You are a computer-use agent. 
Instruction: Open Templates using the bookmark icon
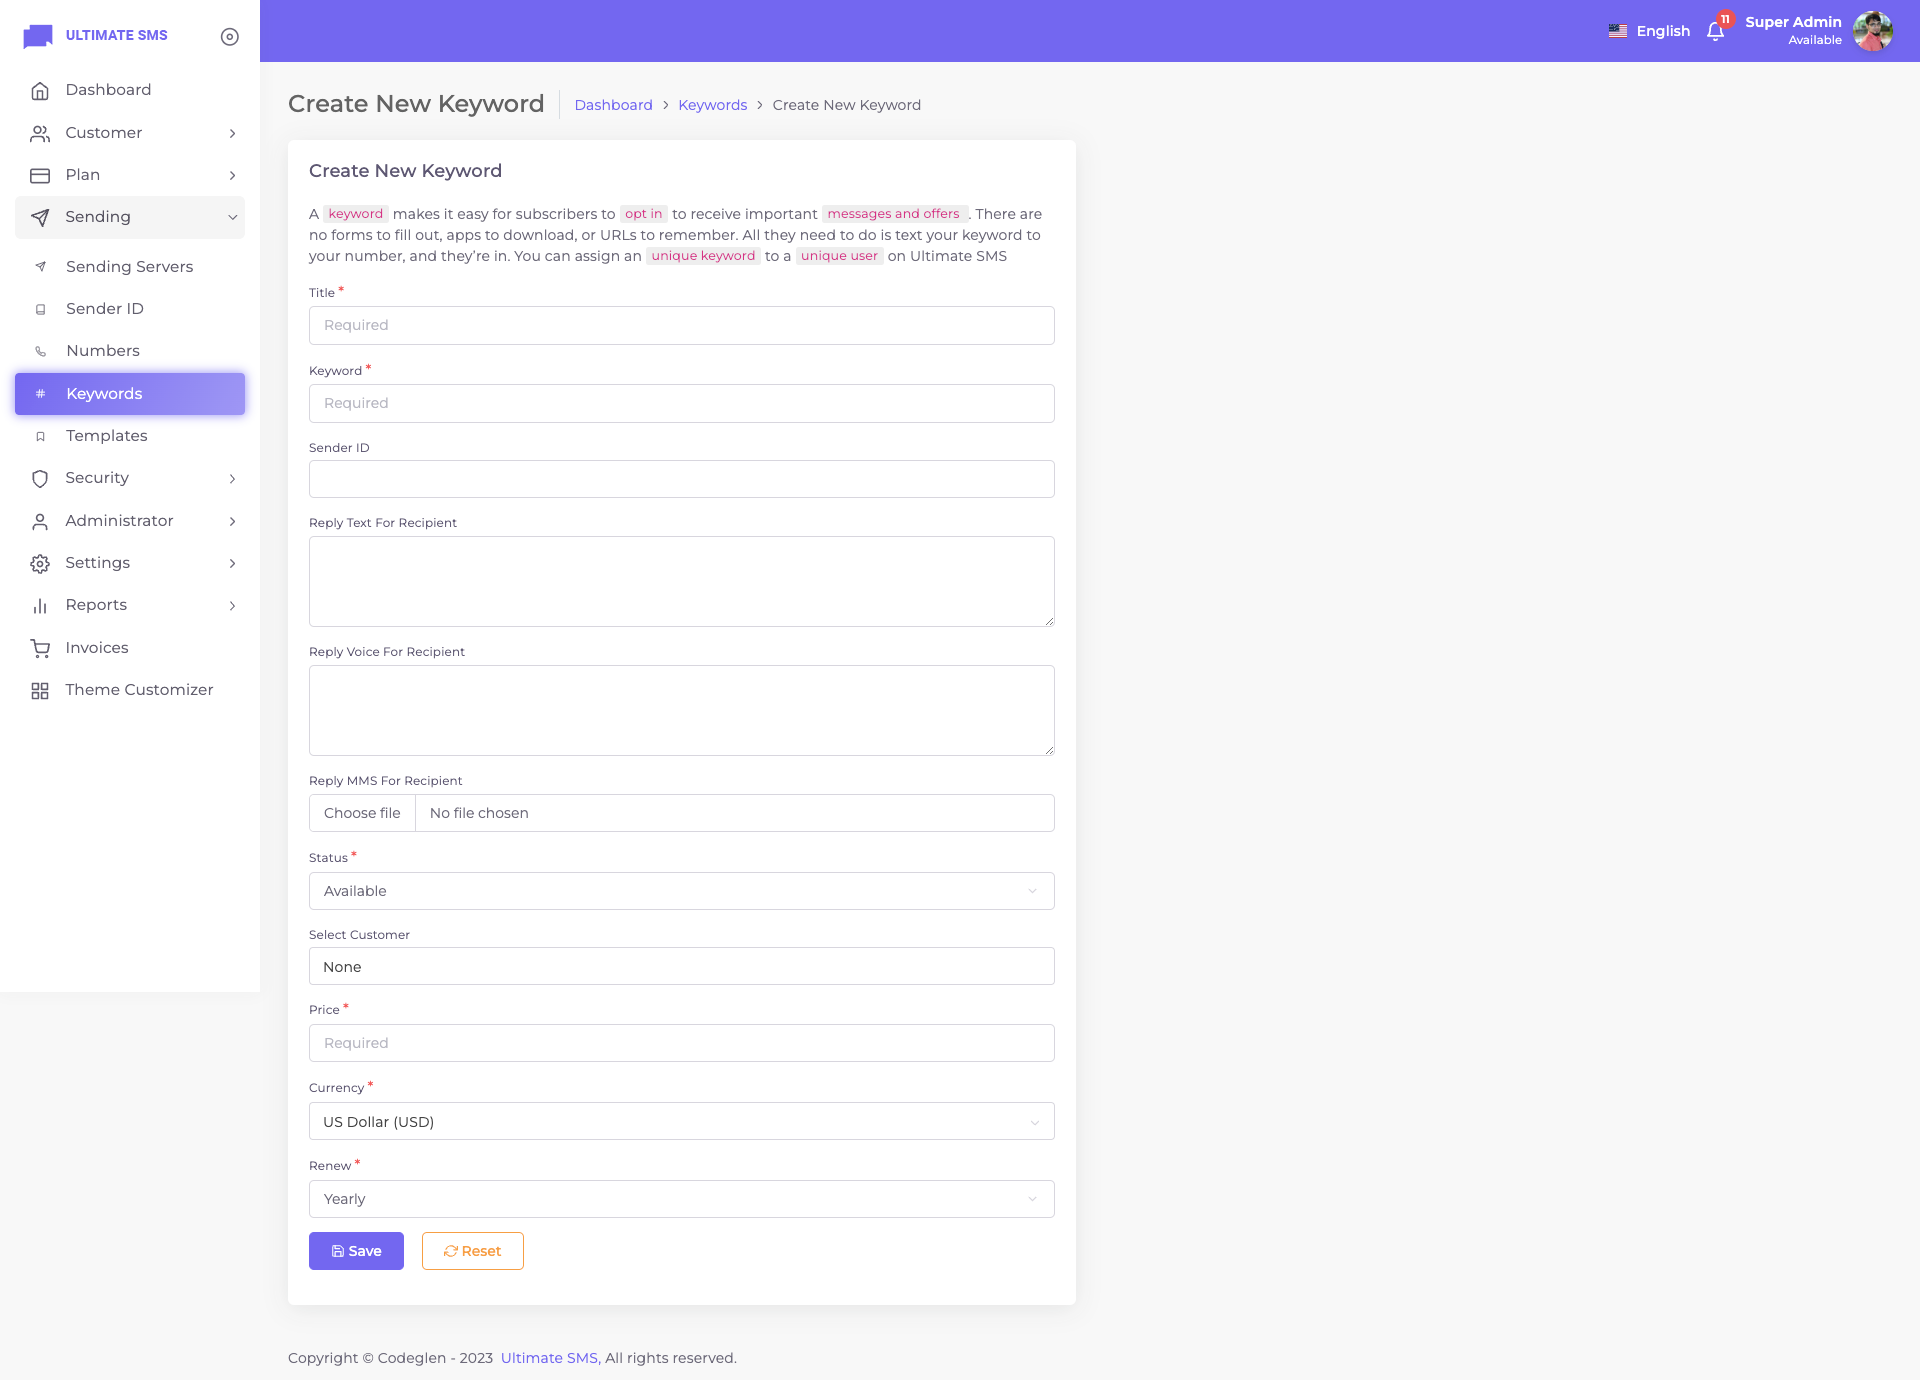[x=40, y=436]
